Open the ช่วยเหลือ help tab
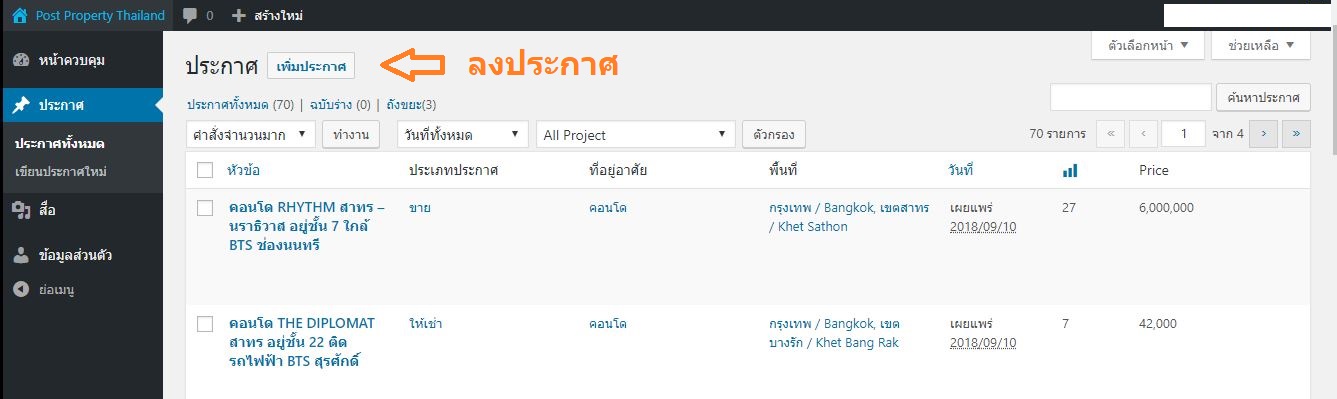This screenshot has width=1337, height=399. [1260, 46]
